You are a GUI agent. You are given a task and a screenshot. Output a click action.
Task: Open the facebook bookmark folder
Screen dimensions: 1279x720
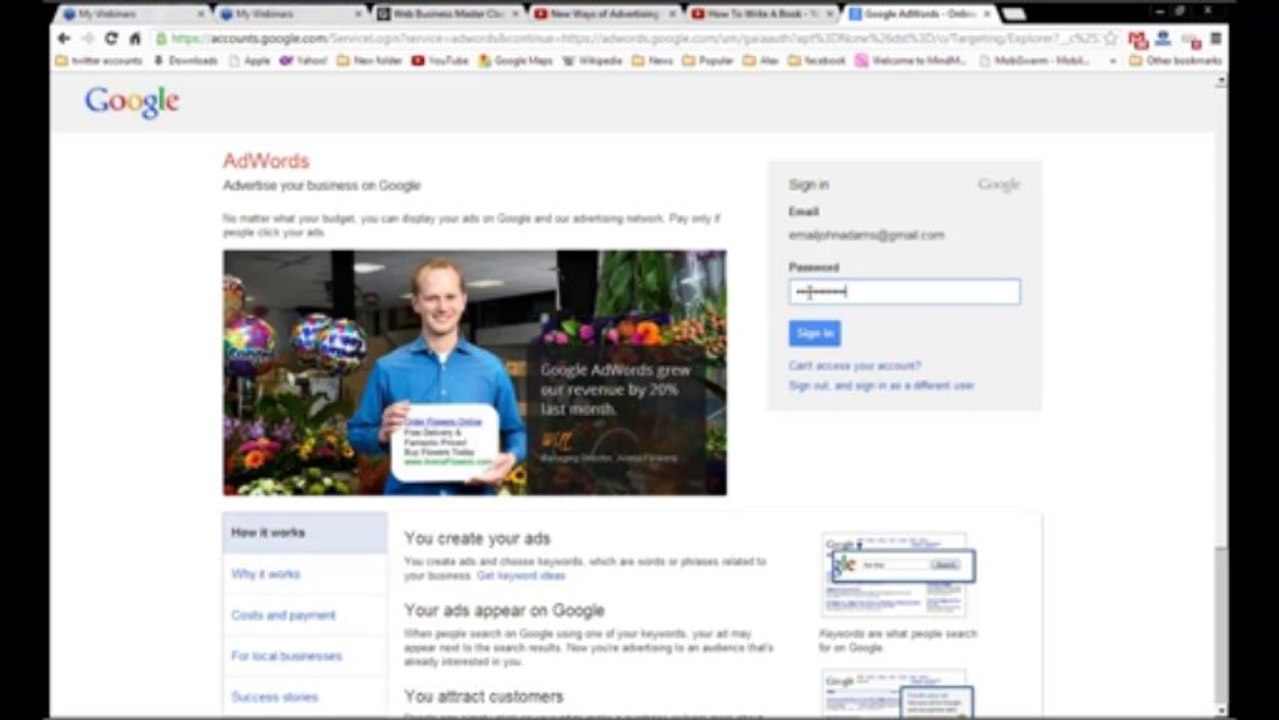[x=816, y=61]
